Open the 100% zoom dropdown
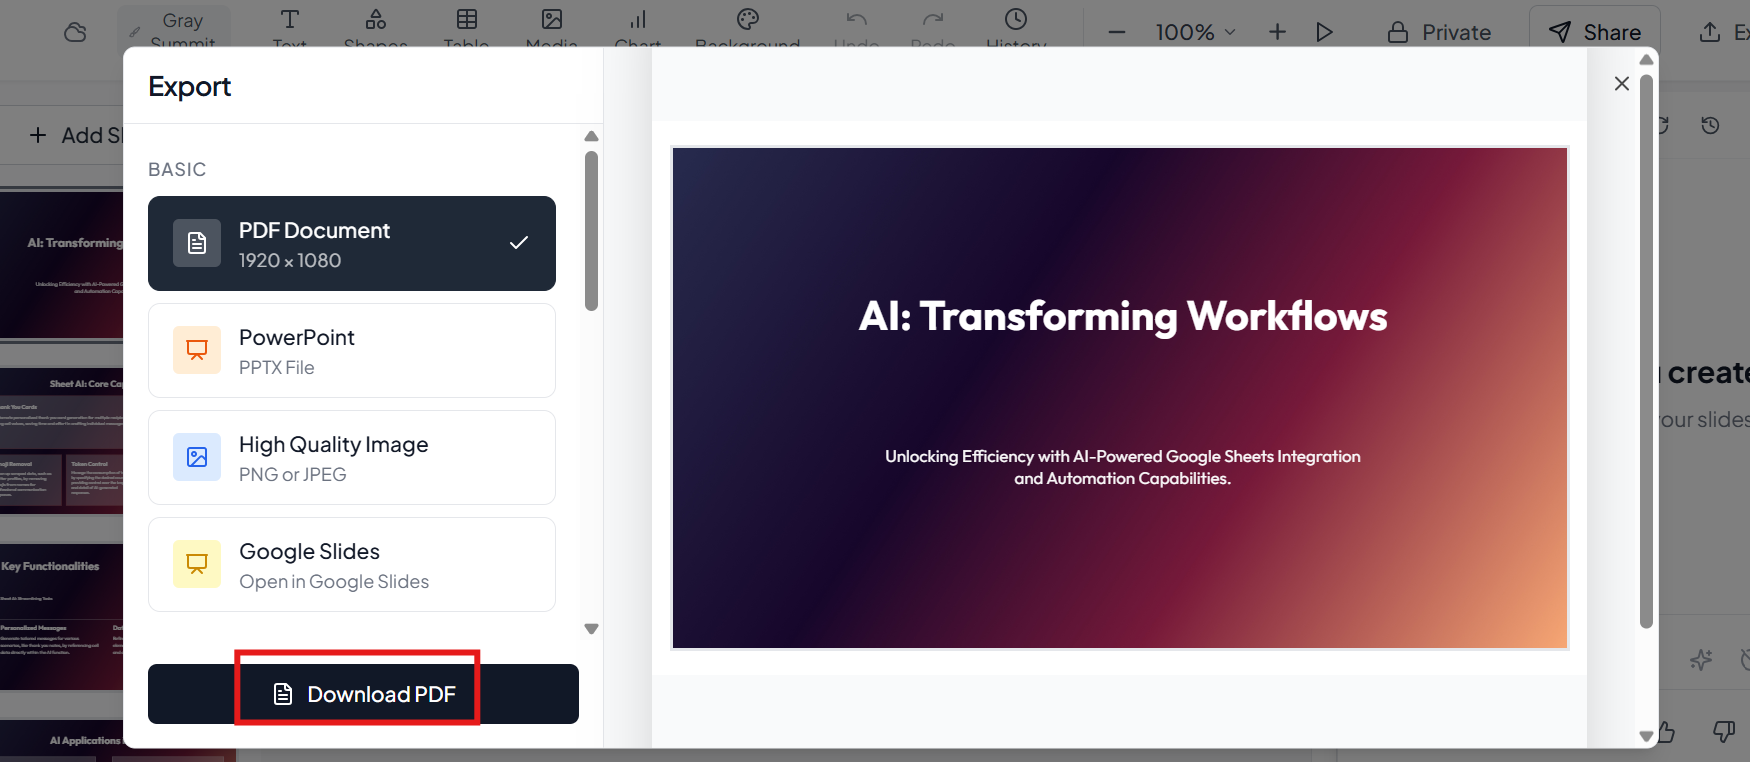The image size is (1750, 762). click(x=1195, y=32)
